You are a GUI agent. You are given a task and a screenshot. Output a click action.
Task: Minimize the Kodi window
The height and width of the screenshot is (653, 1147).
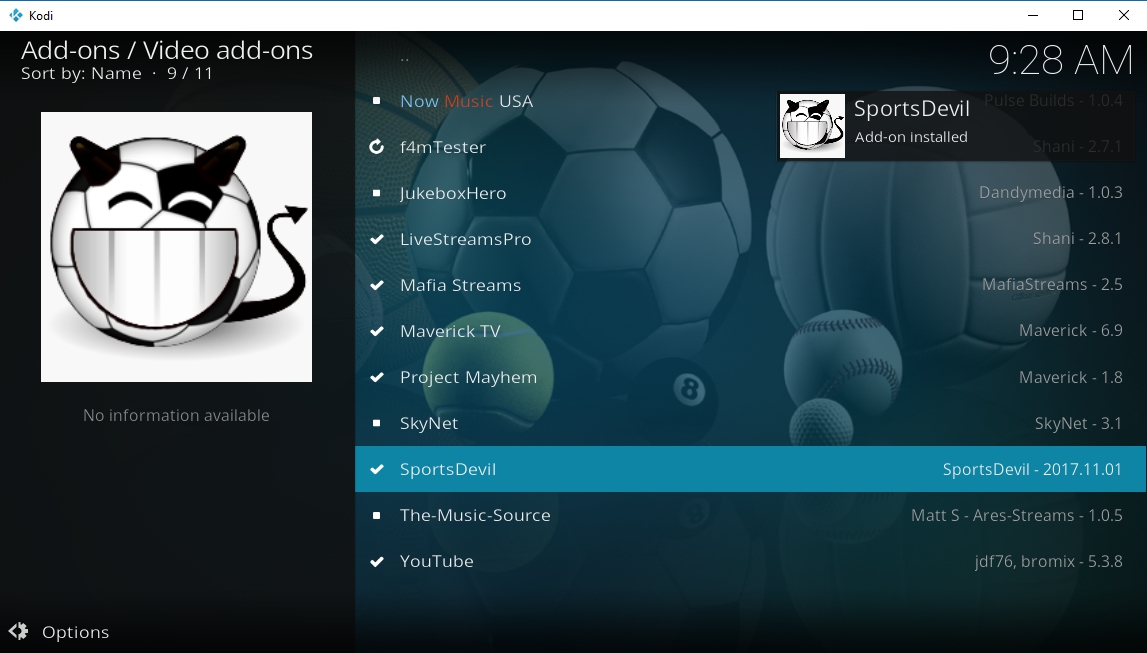pyautogui.click(x=1033, y=15)
